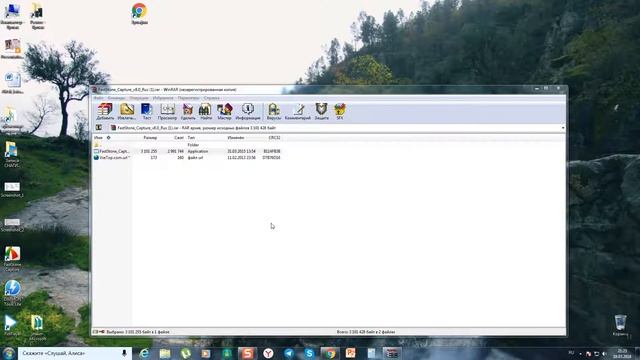Open the Параметры menu
This screenshot has width=640, height=360.
[x=189, y=98]
